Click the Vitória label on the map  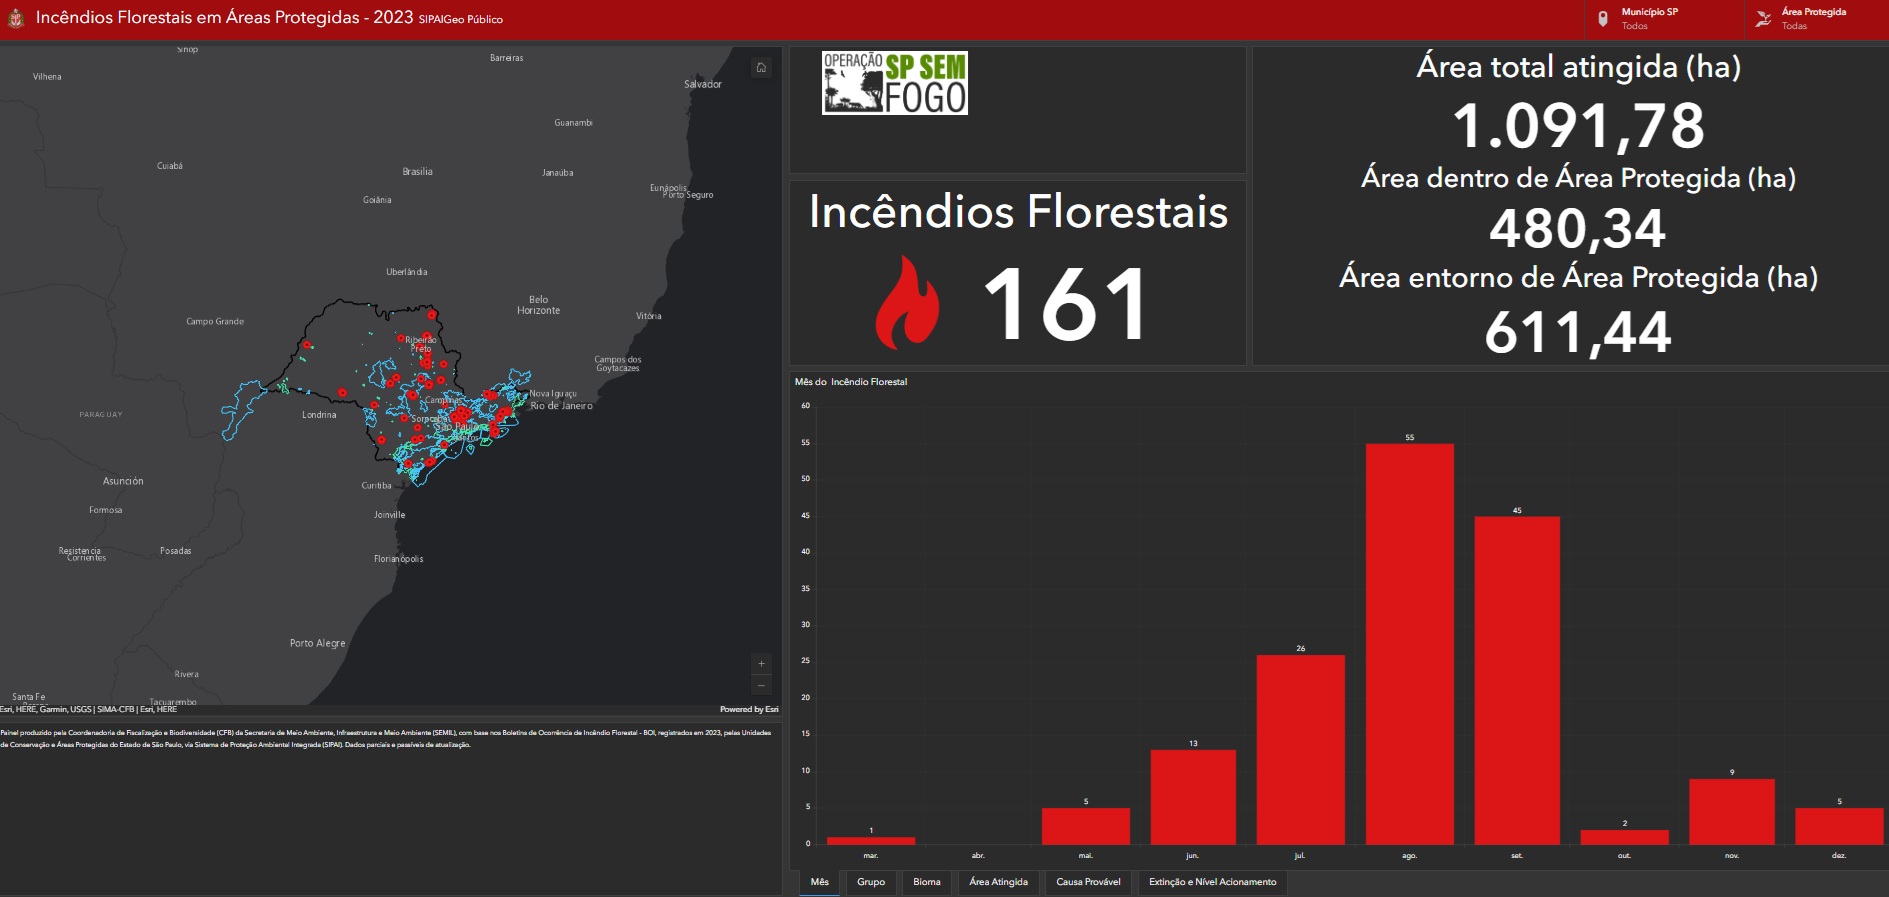(648, 316)
